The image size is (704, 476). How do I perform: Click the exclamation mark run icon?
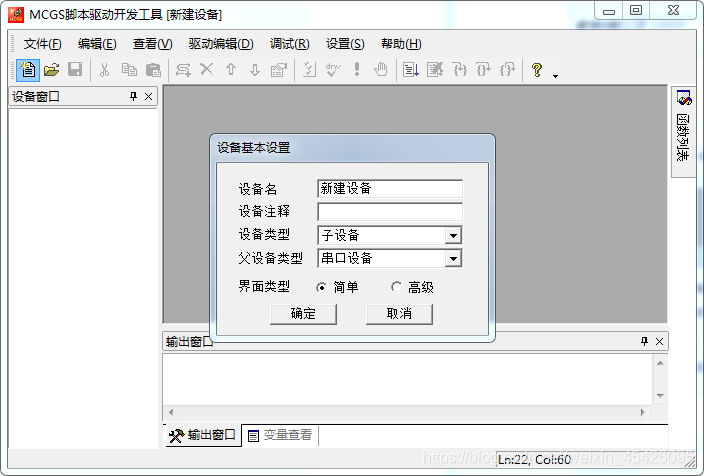pos(357,70)
